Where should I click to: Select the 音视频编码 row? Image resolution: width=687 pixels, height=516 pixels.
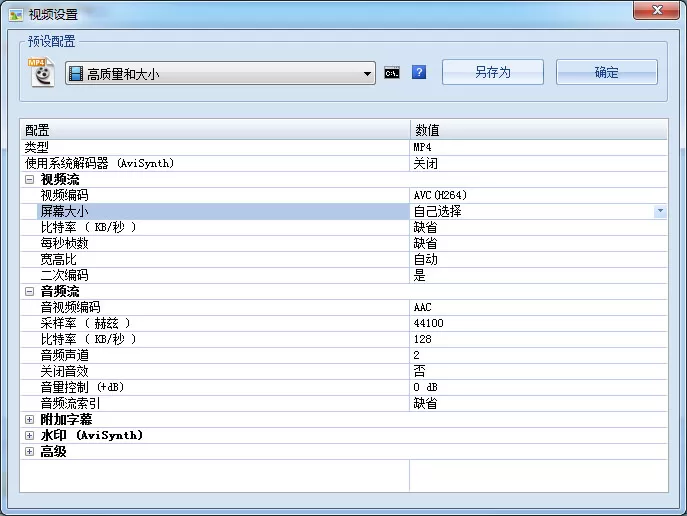pyautogui.click(x=344, y=307)
